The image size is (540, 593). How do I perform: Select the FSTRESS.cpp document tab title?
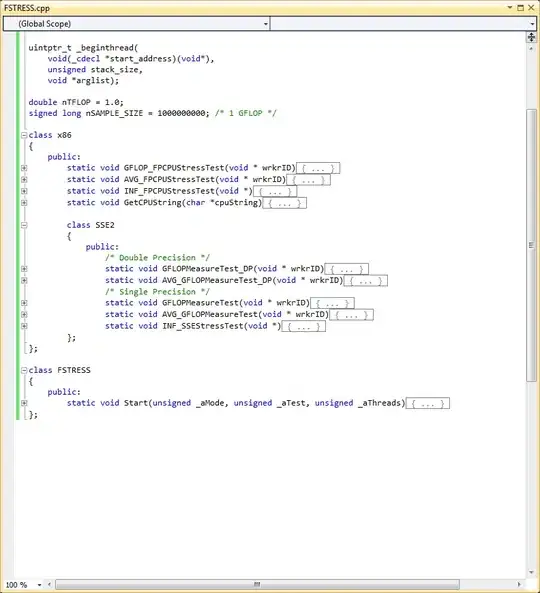tap(27, 8)
